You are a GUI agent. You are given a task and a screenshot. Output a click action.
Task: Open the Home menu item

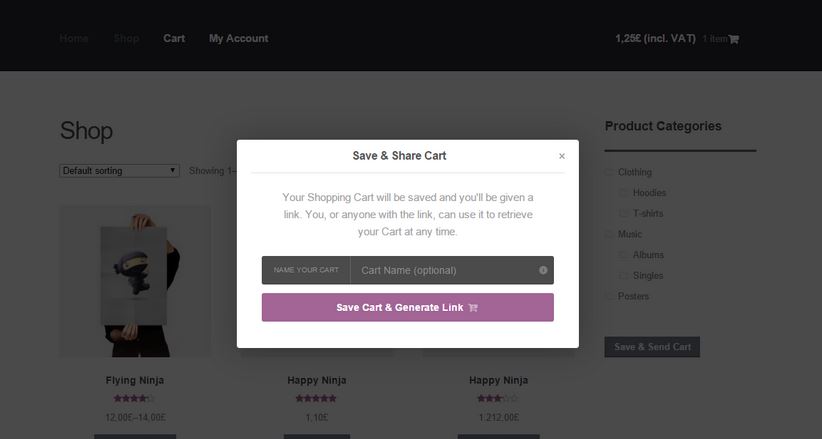point(73,38)
